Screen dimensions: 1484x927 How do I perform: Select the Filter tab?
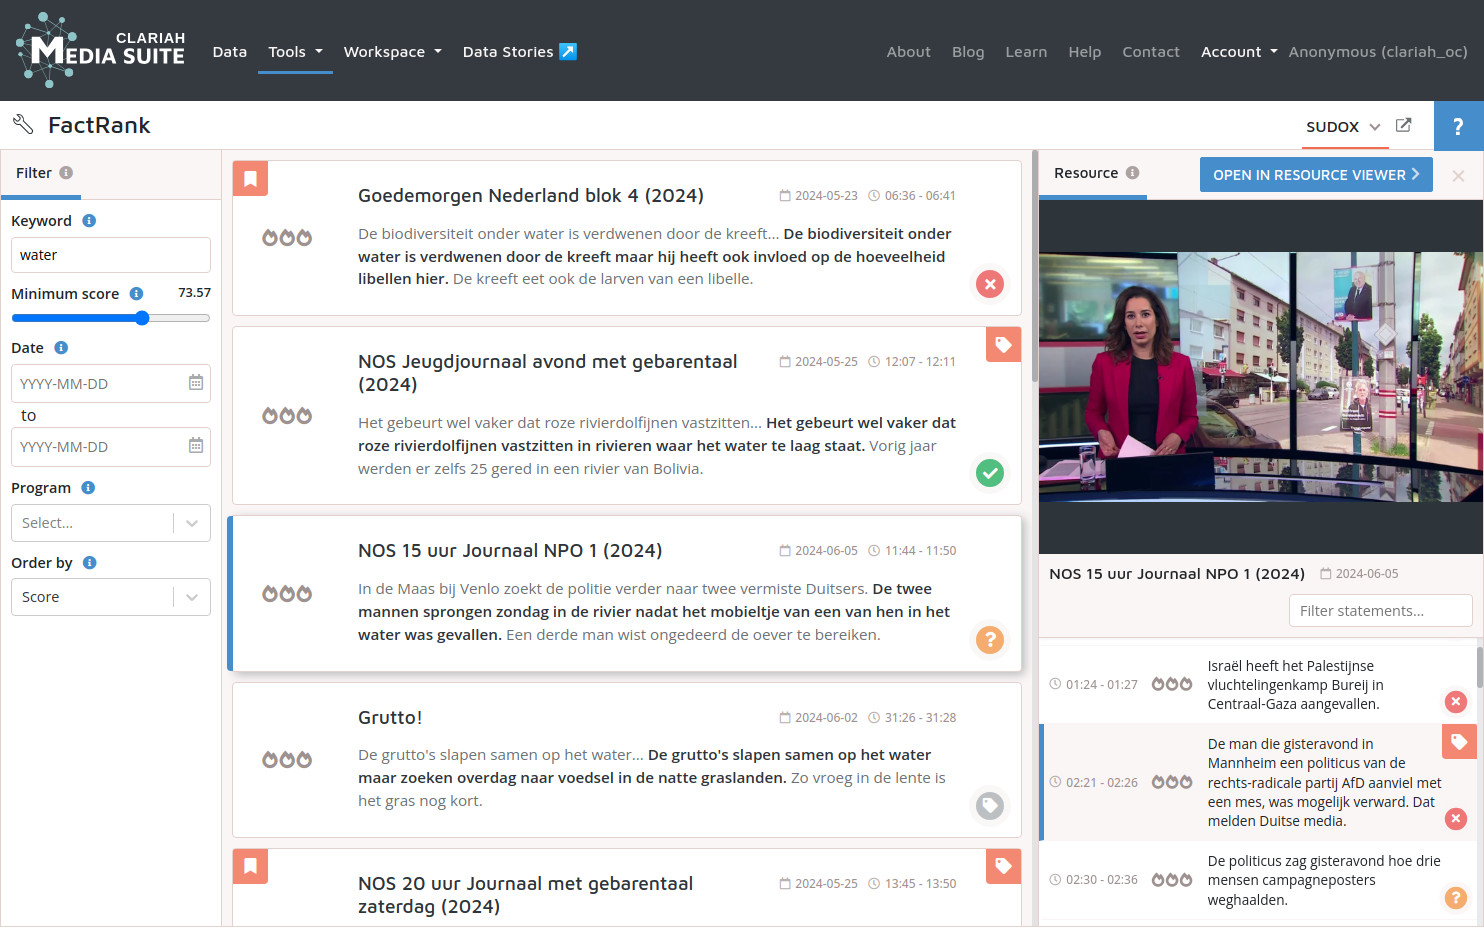pyautogui.click(x=41, y=174)
